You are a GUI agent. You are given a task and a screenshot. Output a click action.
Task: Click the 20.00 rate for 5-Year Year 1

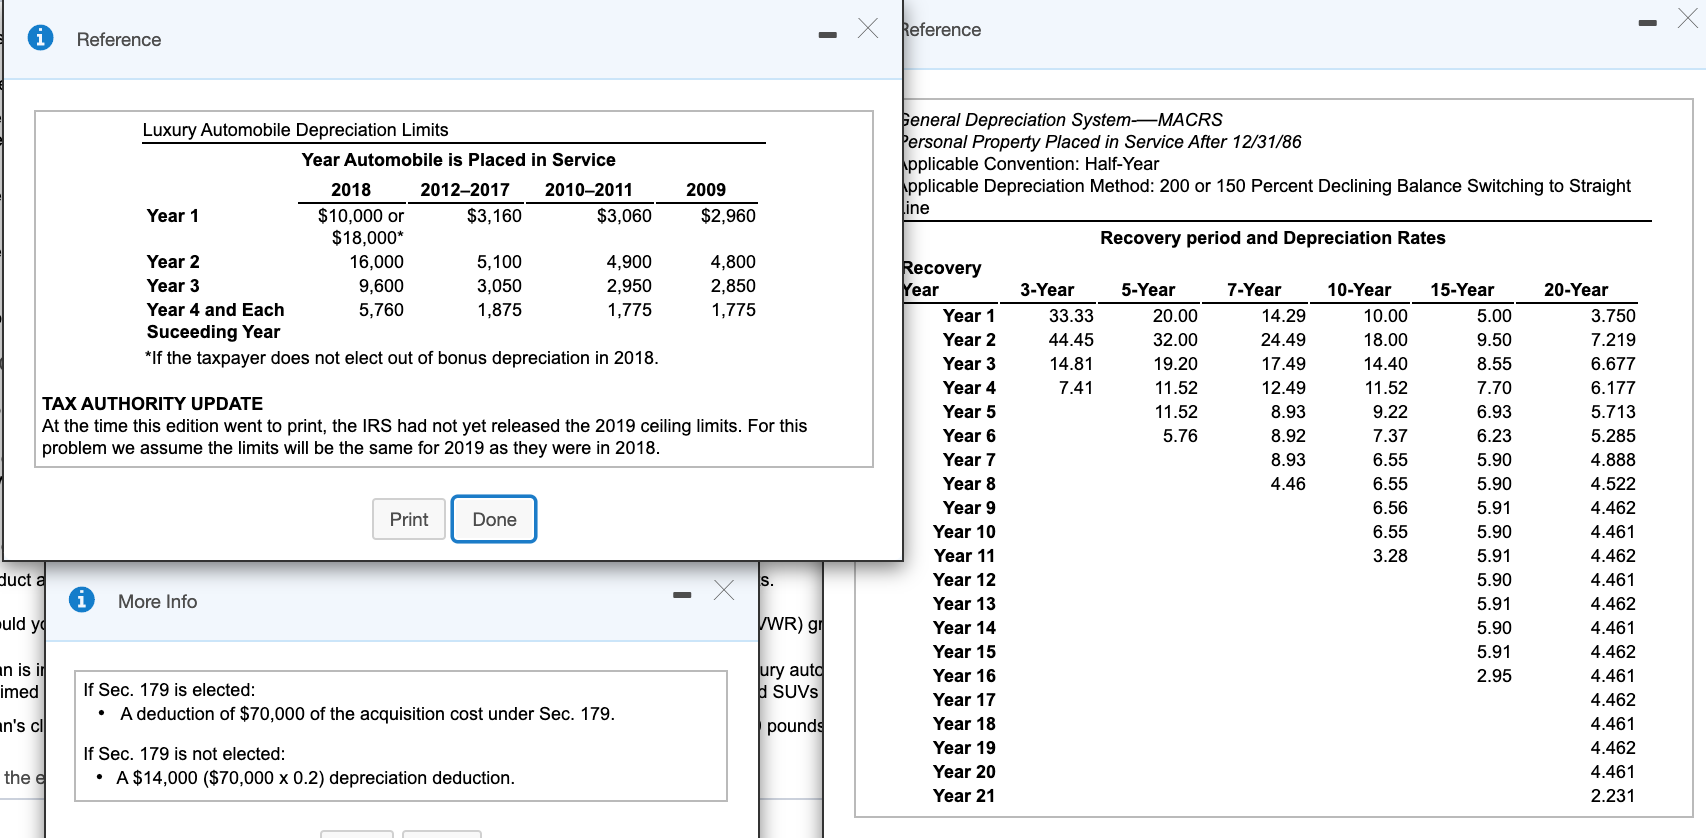coord(1175,316)
